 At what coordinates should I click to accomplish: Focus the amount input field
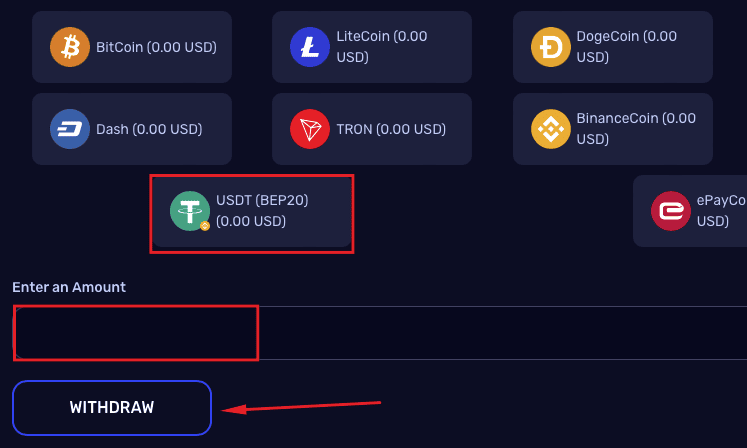click(380, 333)
